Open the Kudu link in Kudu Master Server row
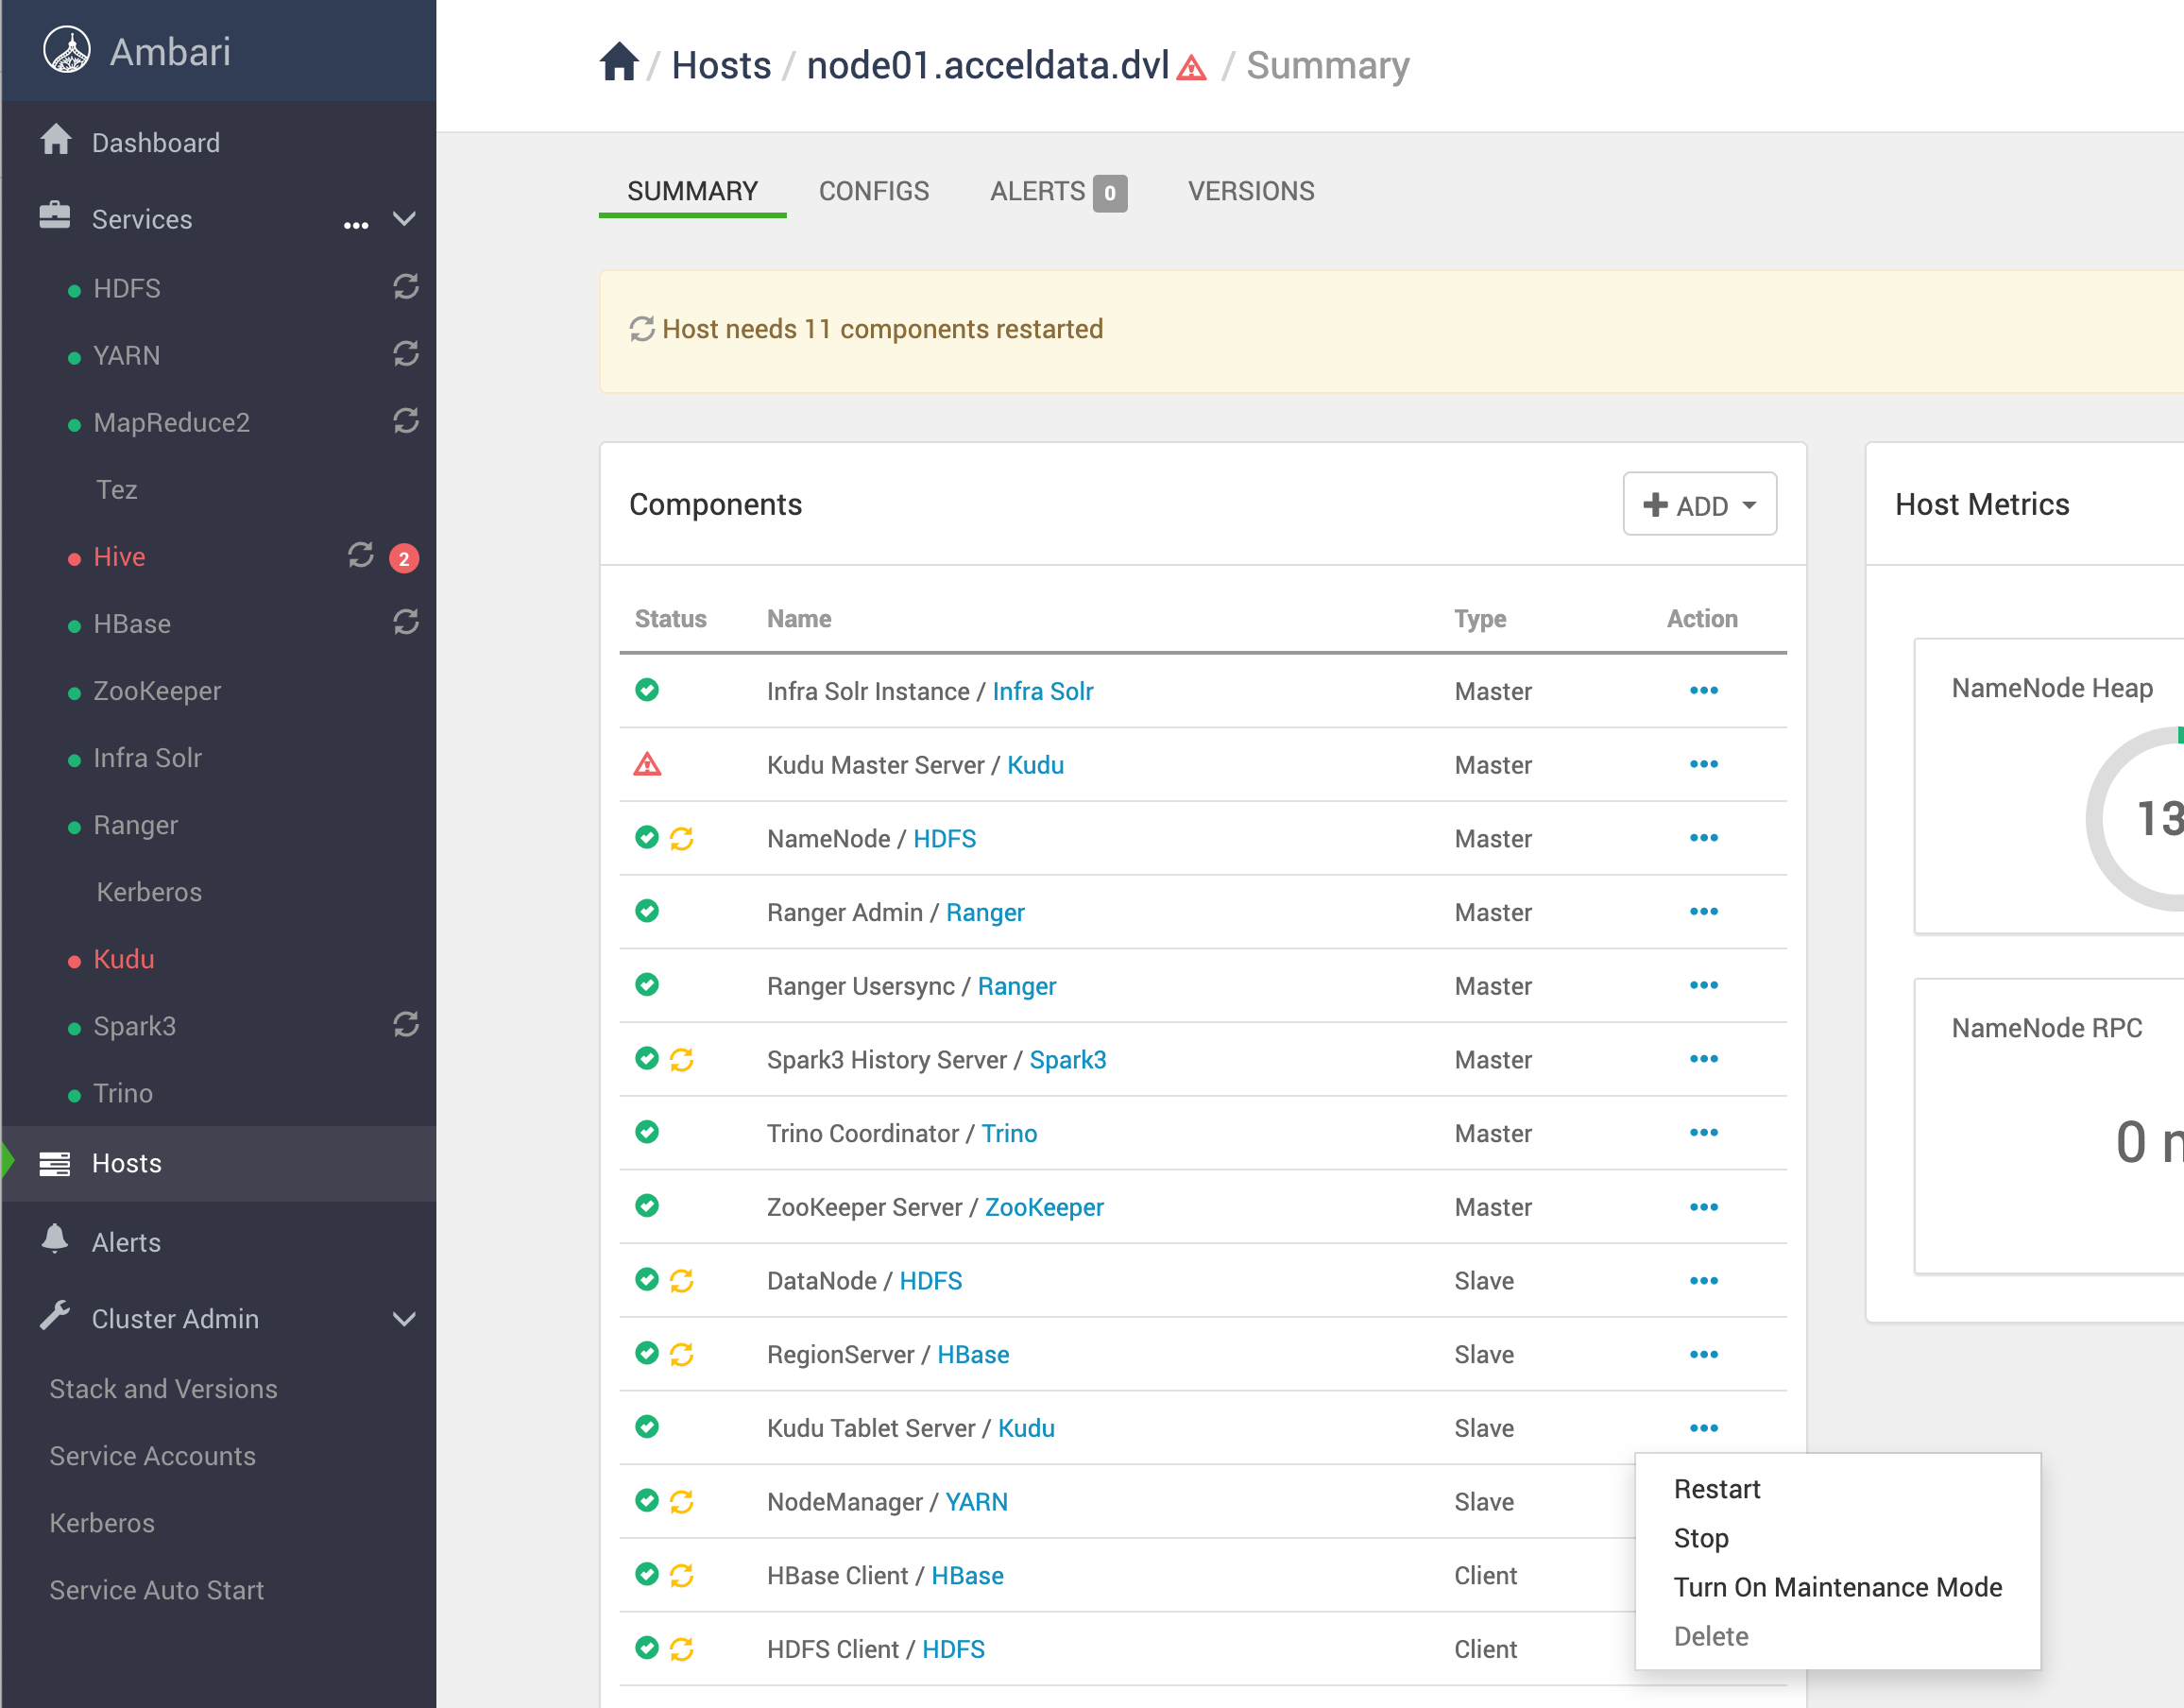Viewport: 2184px width, 1708px height. tap(1035, 765)
